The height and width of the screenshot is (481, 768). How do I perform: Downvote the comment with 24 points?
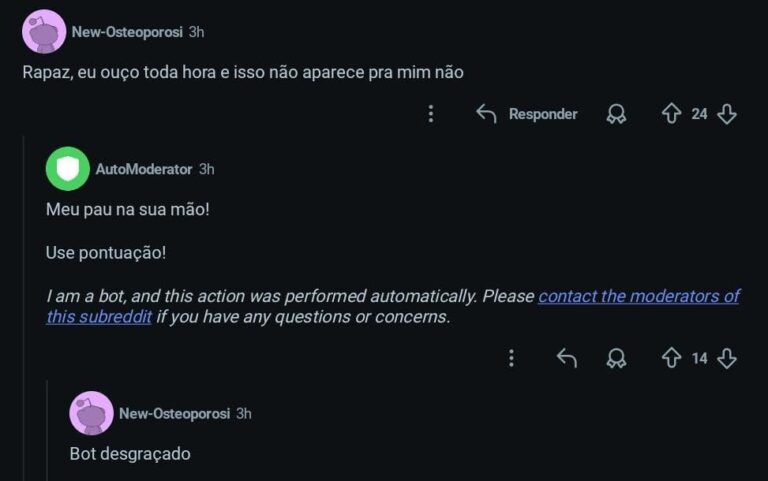pyautogui.click(x=728, y=114)
